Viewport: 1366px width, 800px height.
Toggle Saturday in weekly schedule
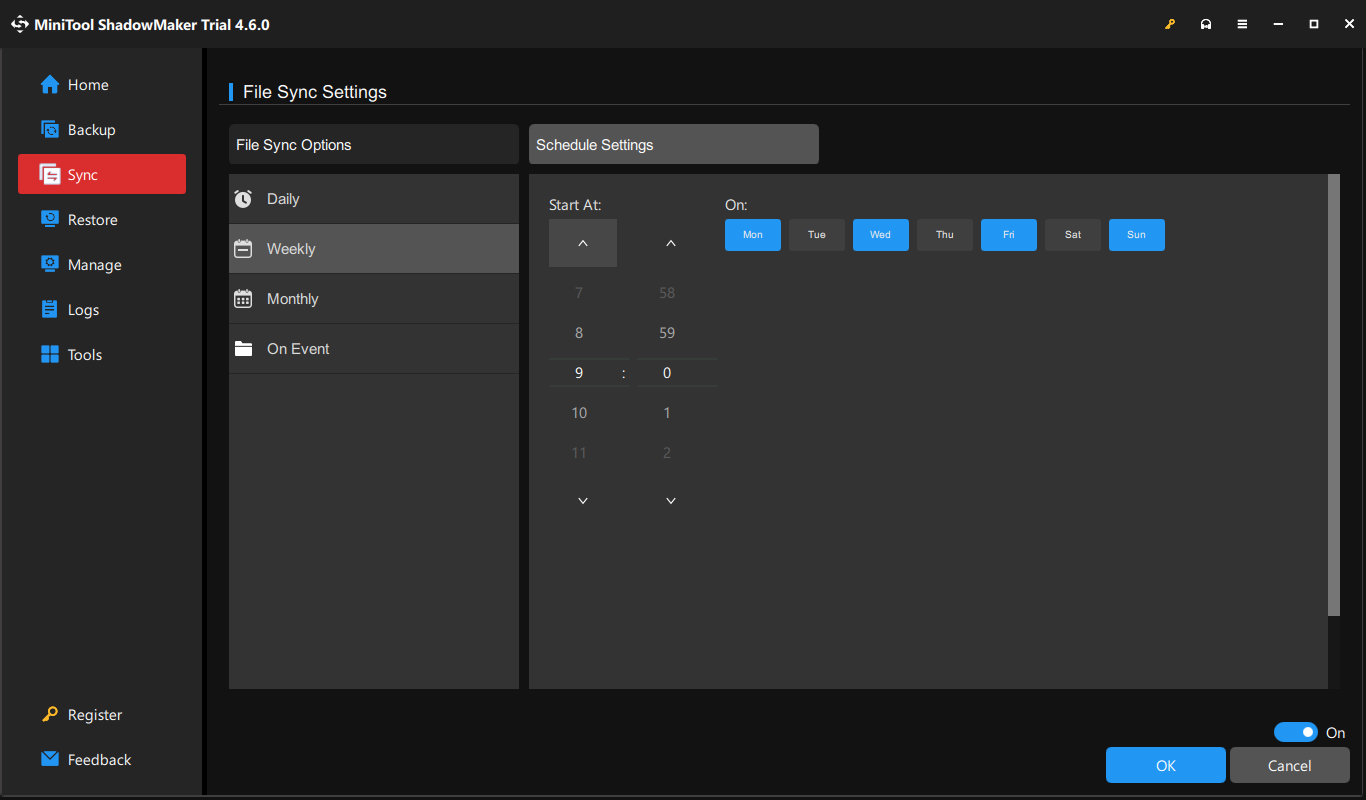click(1073, 235)
